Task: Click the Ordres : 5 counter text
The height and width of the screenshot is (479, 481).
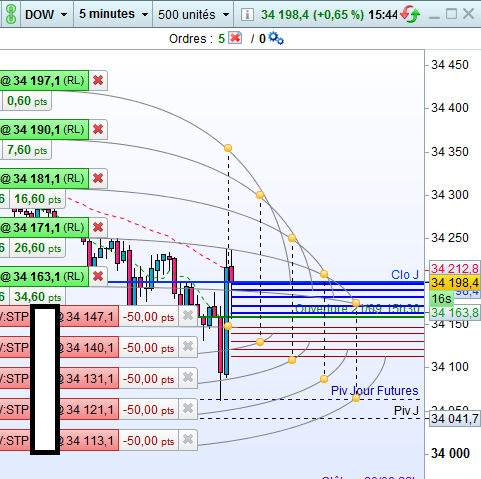Action: point(197,39)
